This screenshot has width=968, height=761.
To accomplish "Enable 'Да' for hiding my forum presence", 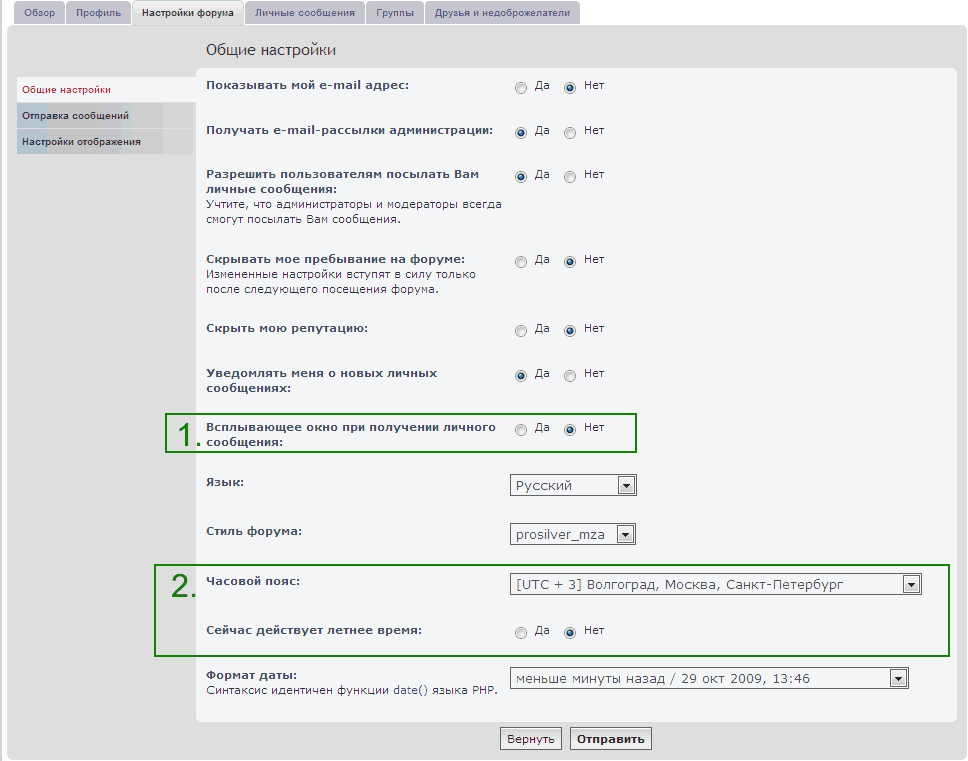I will (520, 262).
